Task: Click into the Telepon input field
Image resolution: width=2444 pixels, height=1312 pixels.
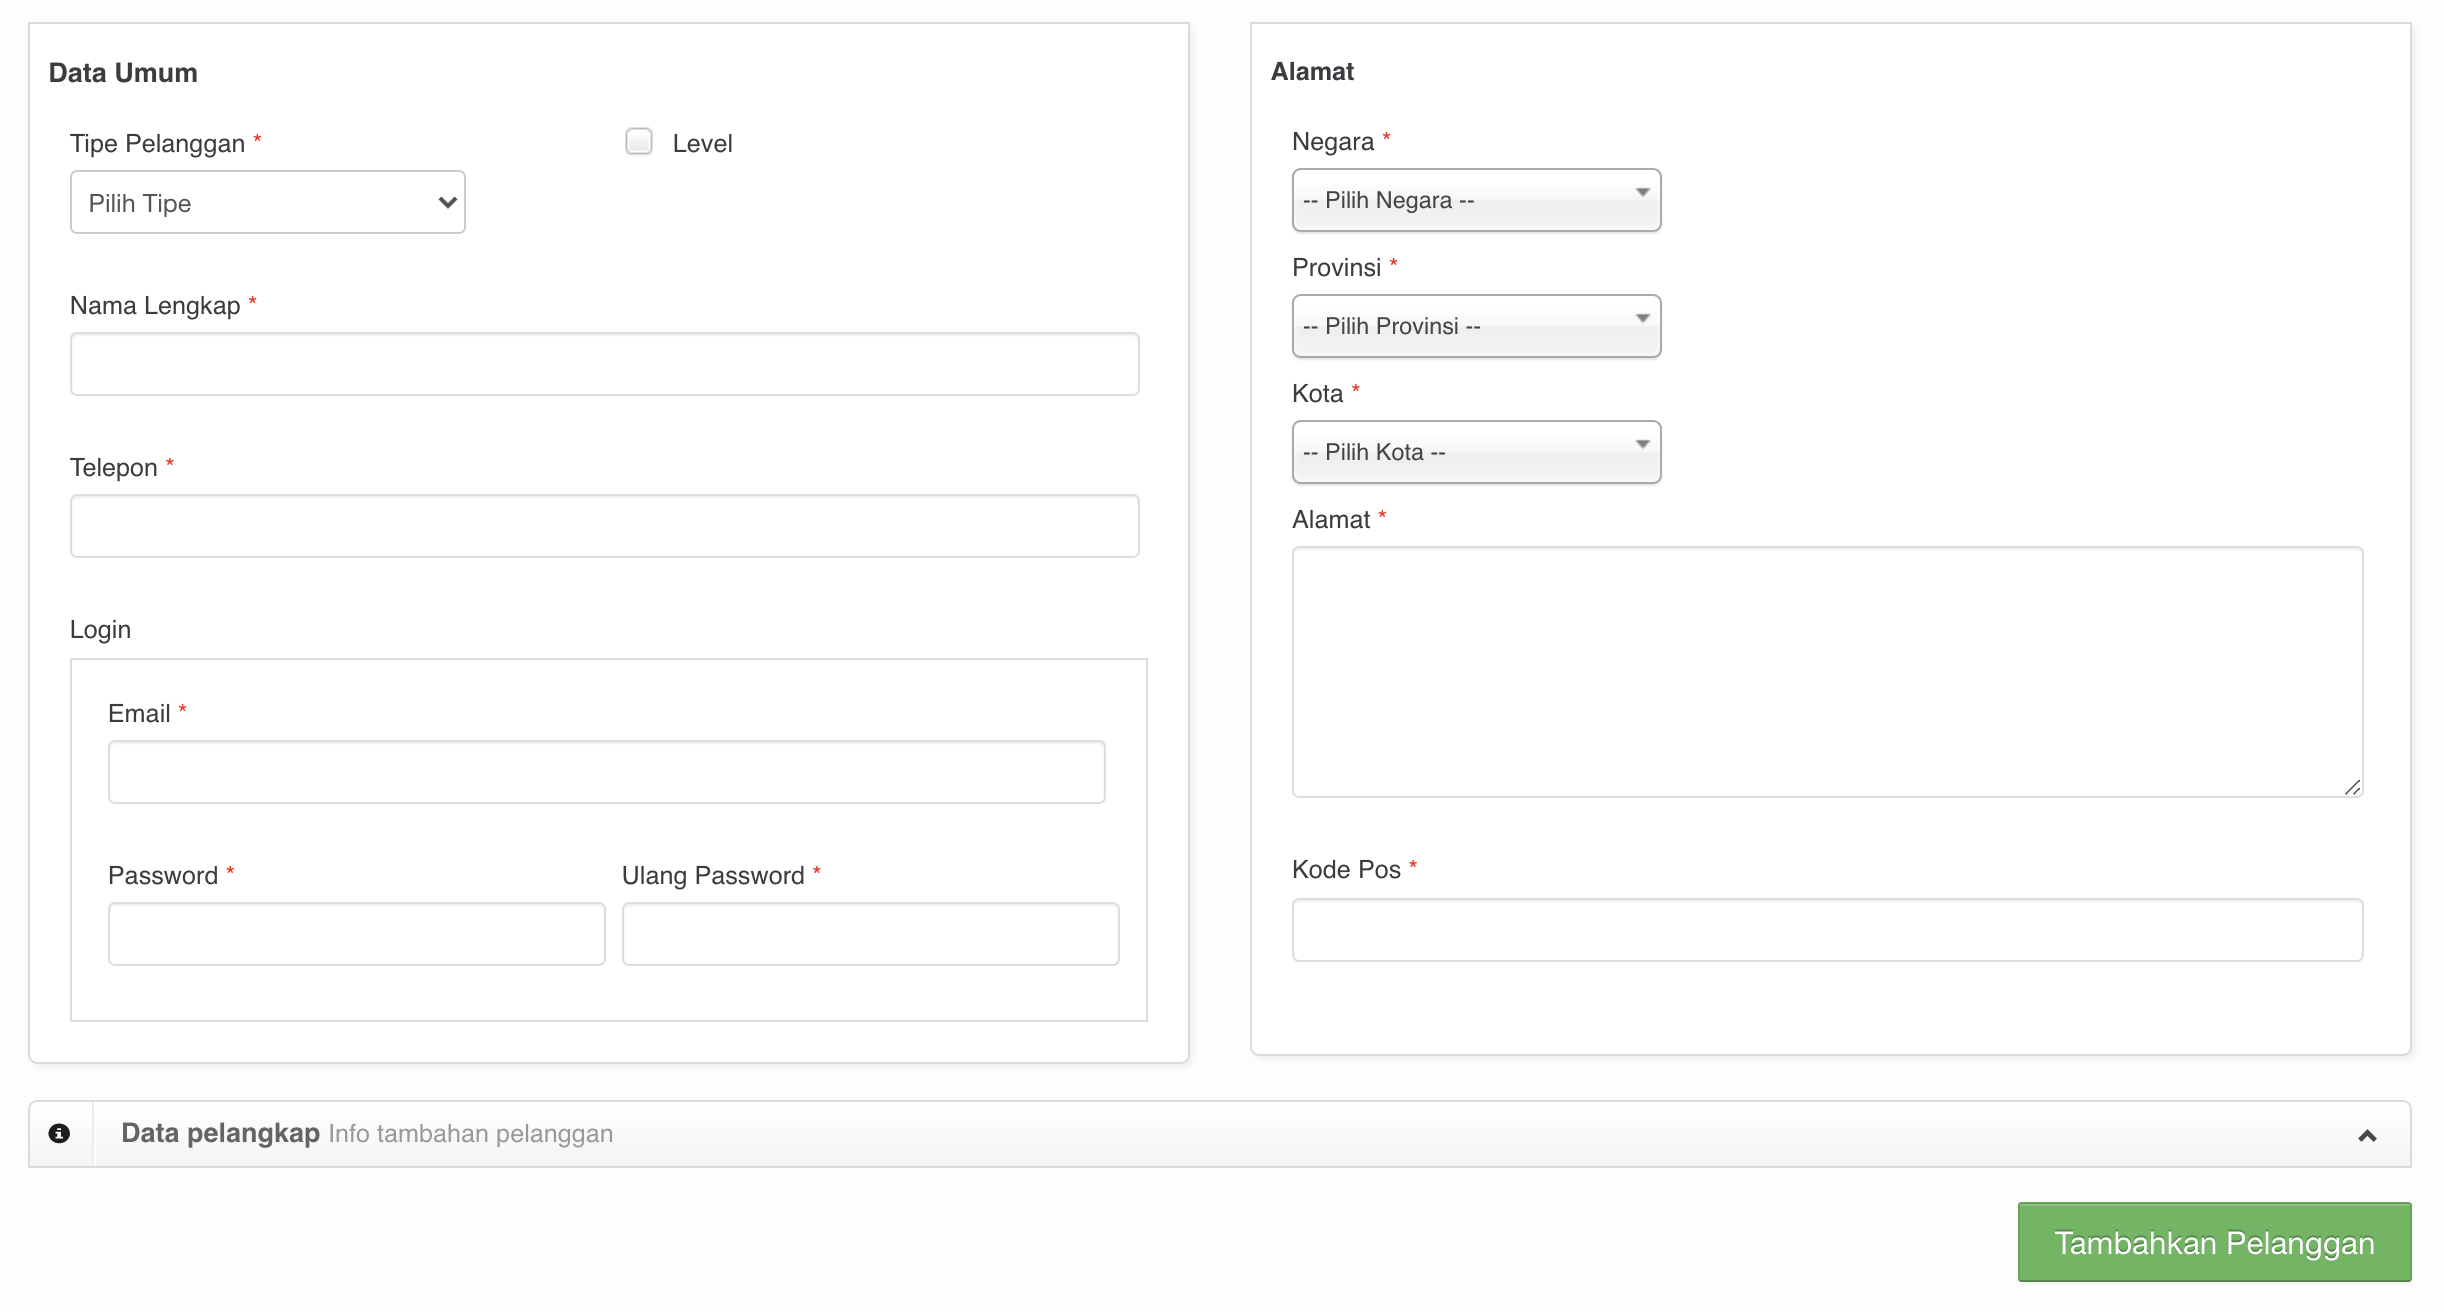Action: coord(604,526)
